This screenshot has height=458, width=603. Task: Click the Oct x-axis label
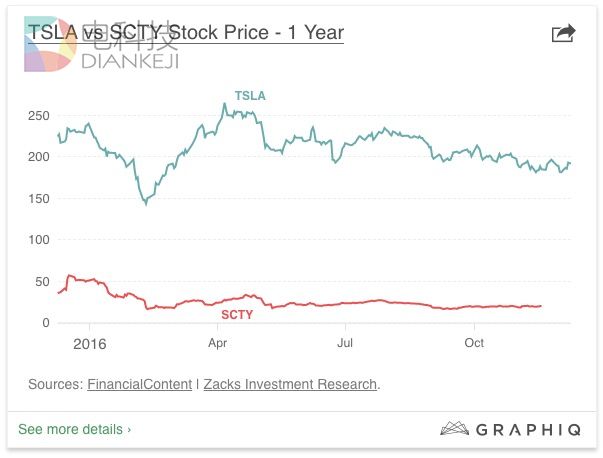474,343
